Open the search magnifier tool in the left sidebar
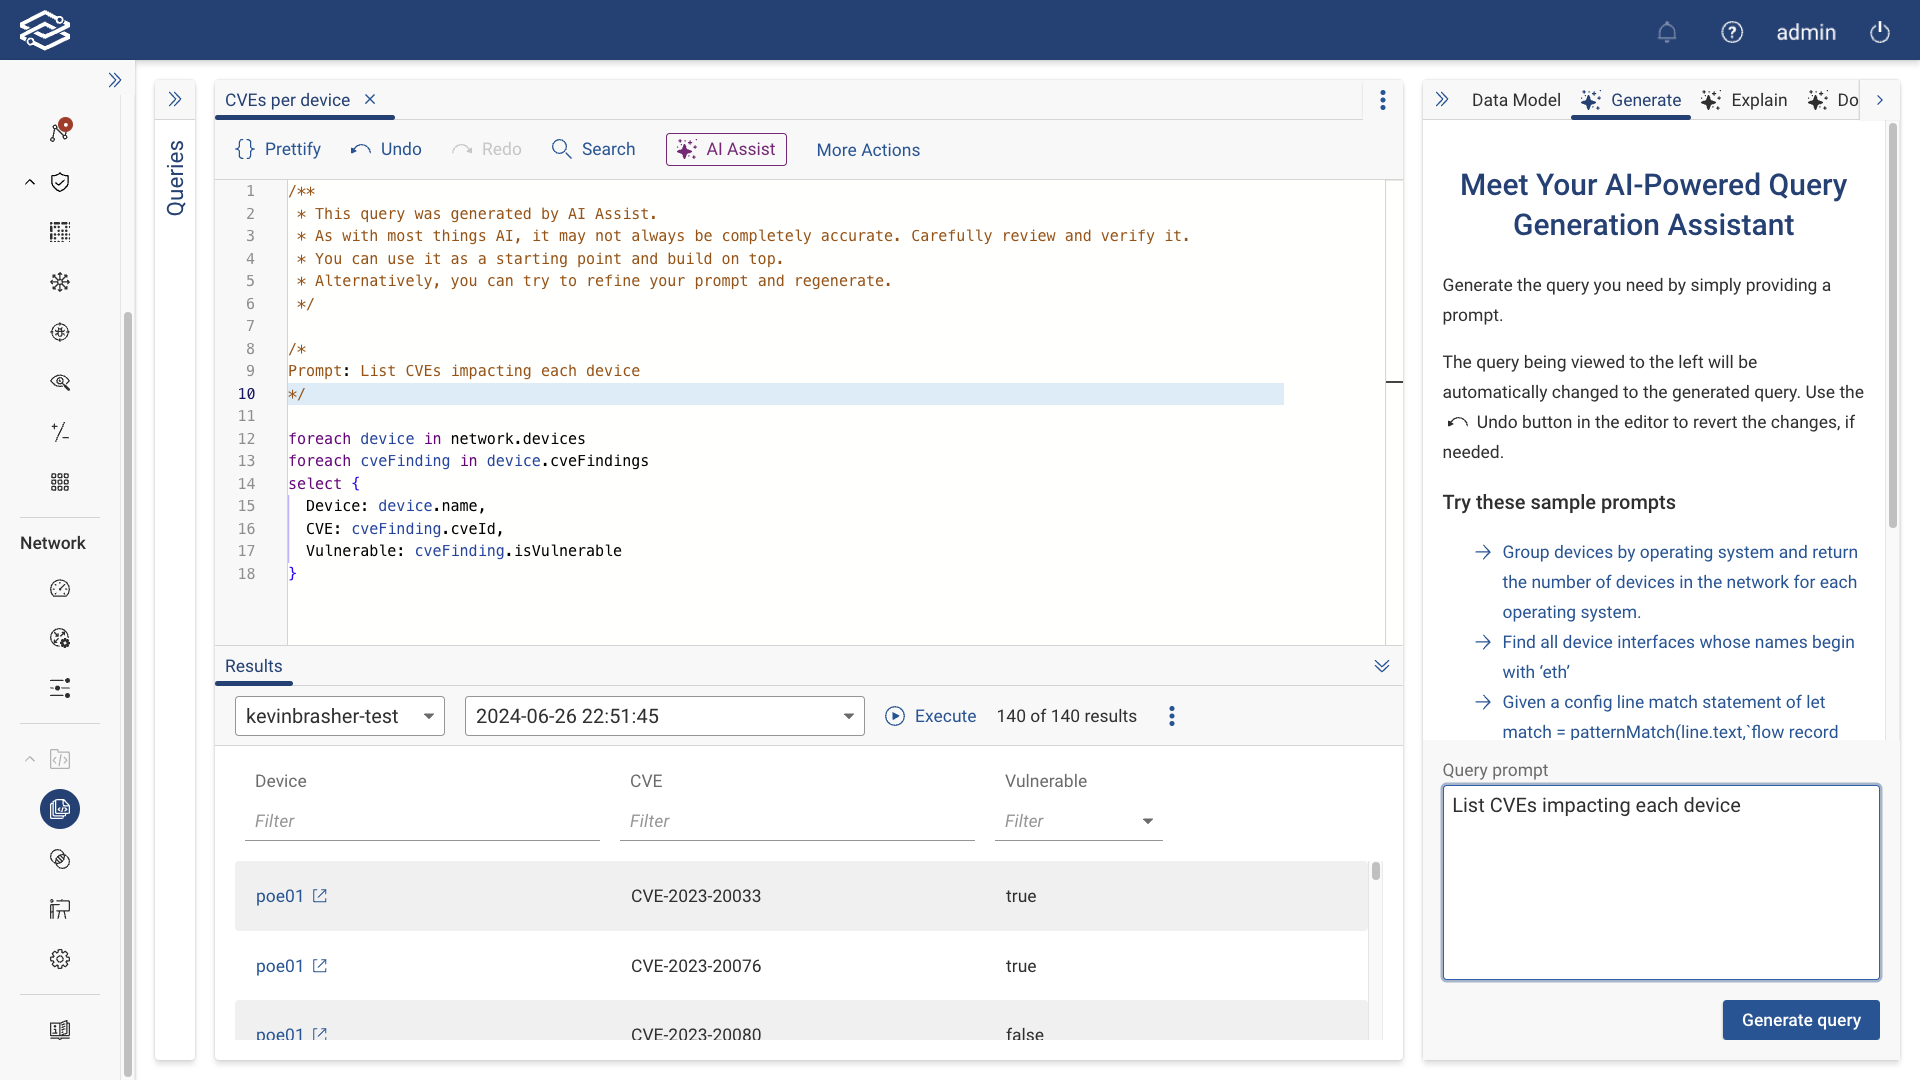Viewport: 1920px width, 1080px height. point(60,382)
